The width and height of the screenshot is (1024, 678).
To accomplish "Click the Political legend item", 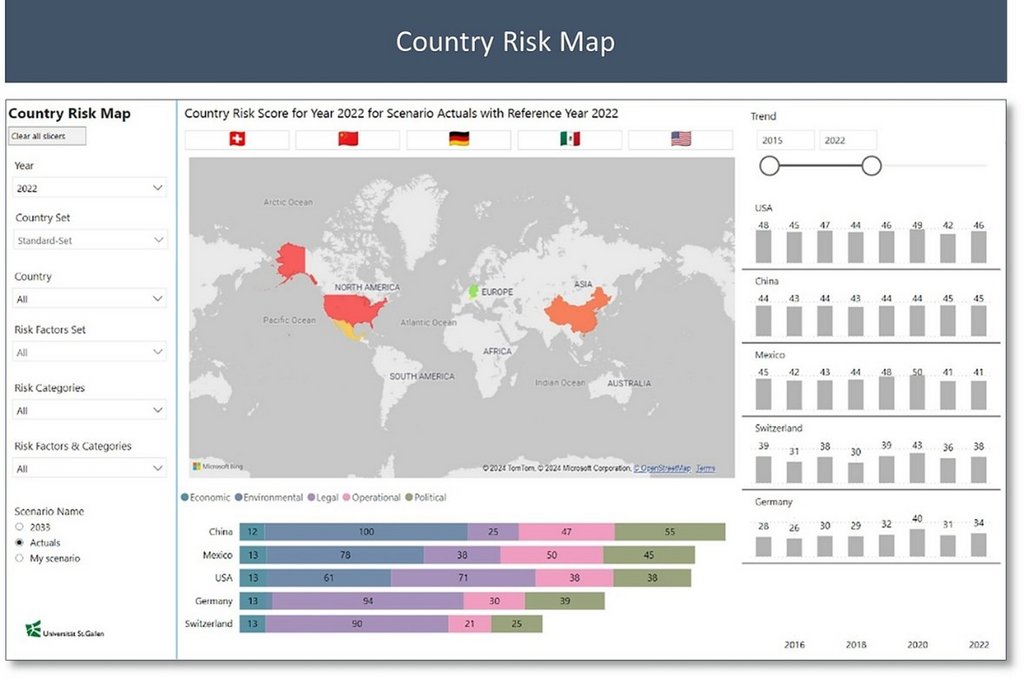I will pyautogui.click(x=426, y=498).
